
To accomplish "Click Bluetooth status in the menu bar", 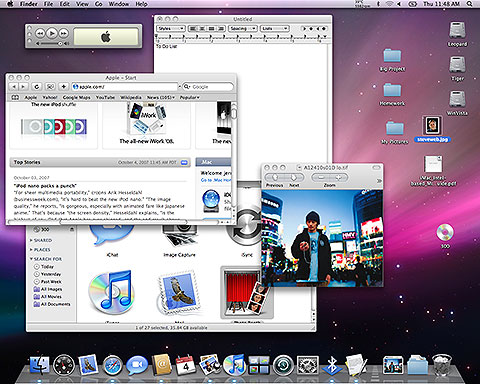I will (x=378, y=4).
